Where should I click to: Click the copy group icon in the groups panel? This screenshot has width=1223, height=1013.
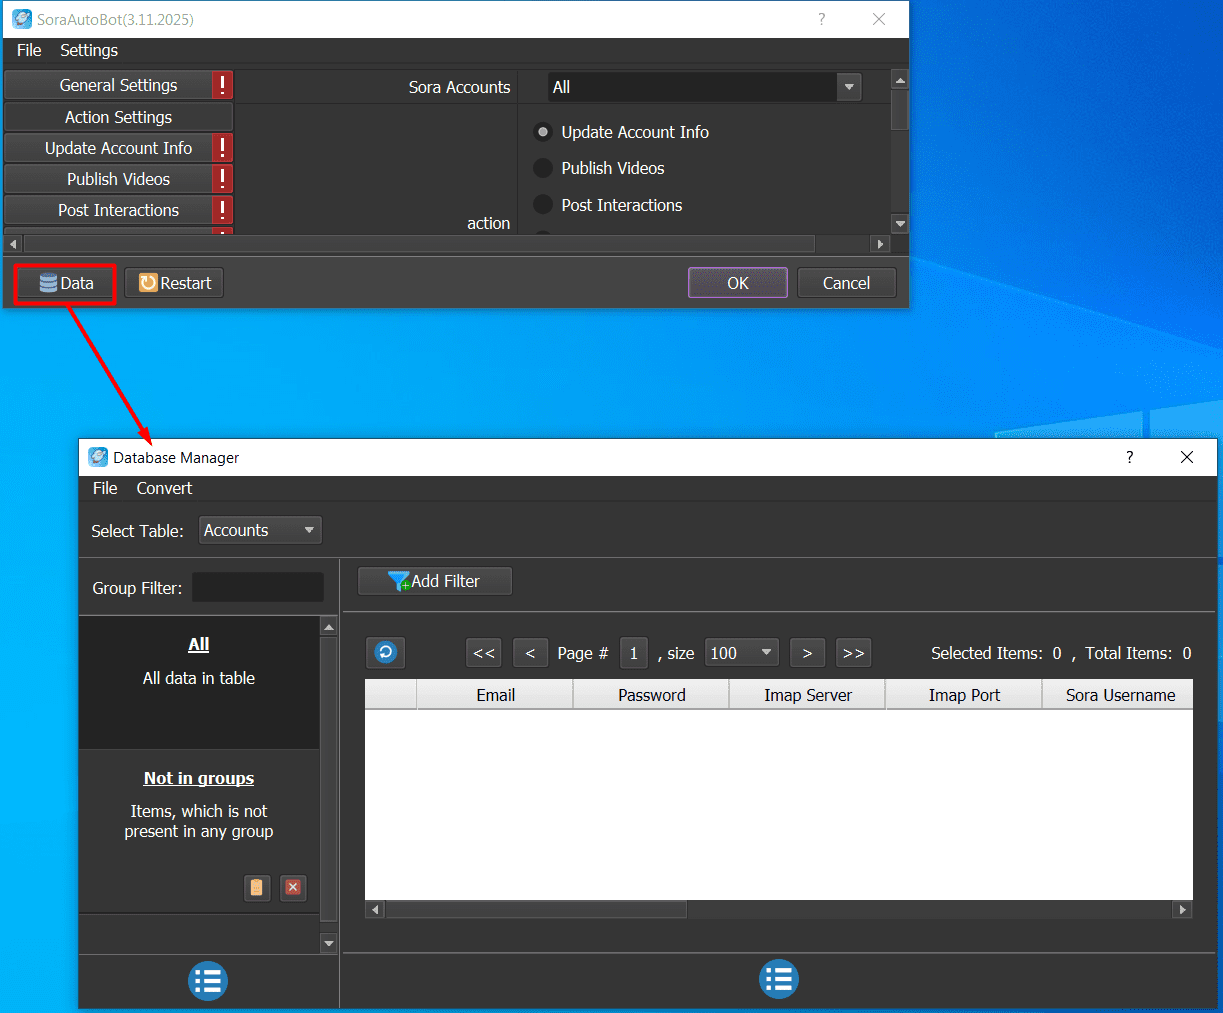click(x=257, y=887)
